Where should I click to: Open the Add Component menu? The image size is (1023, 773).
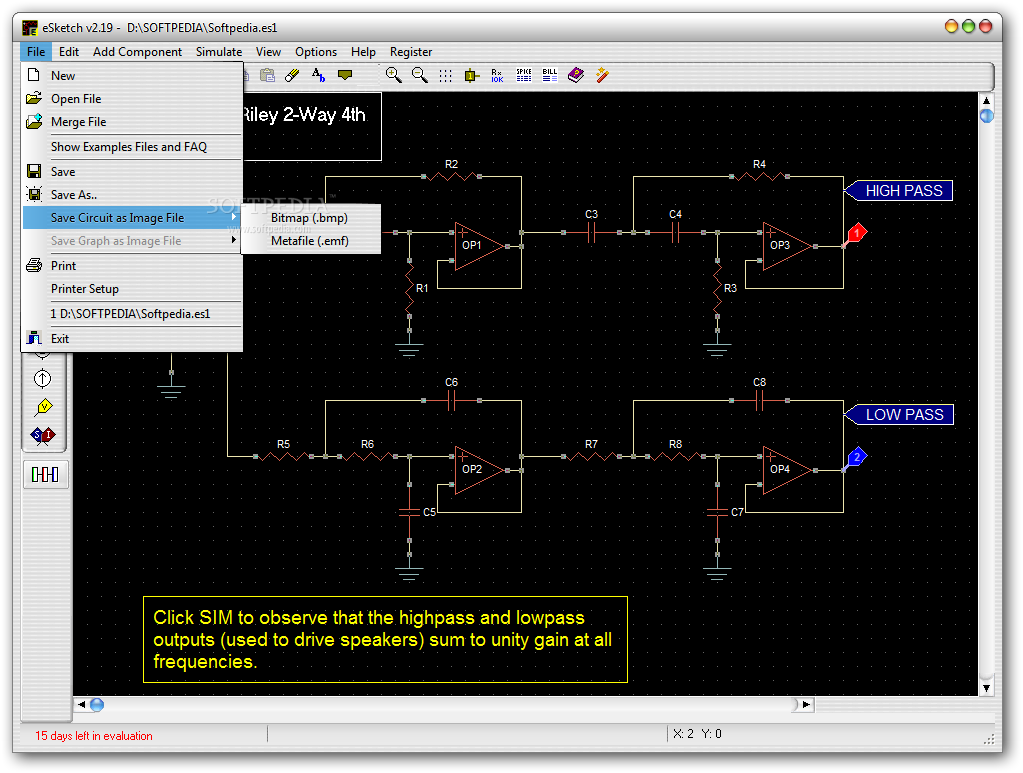[x=137, y=52]
